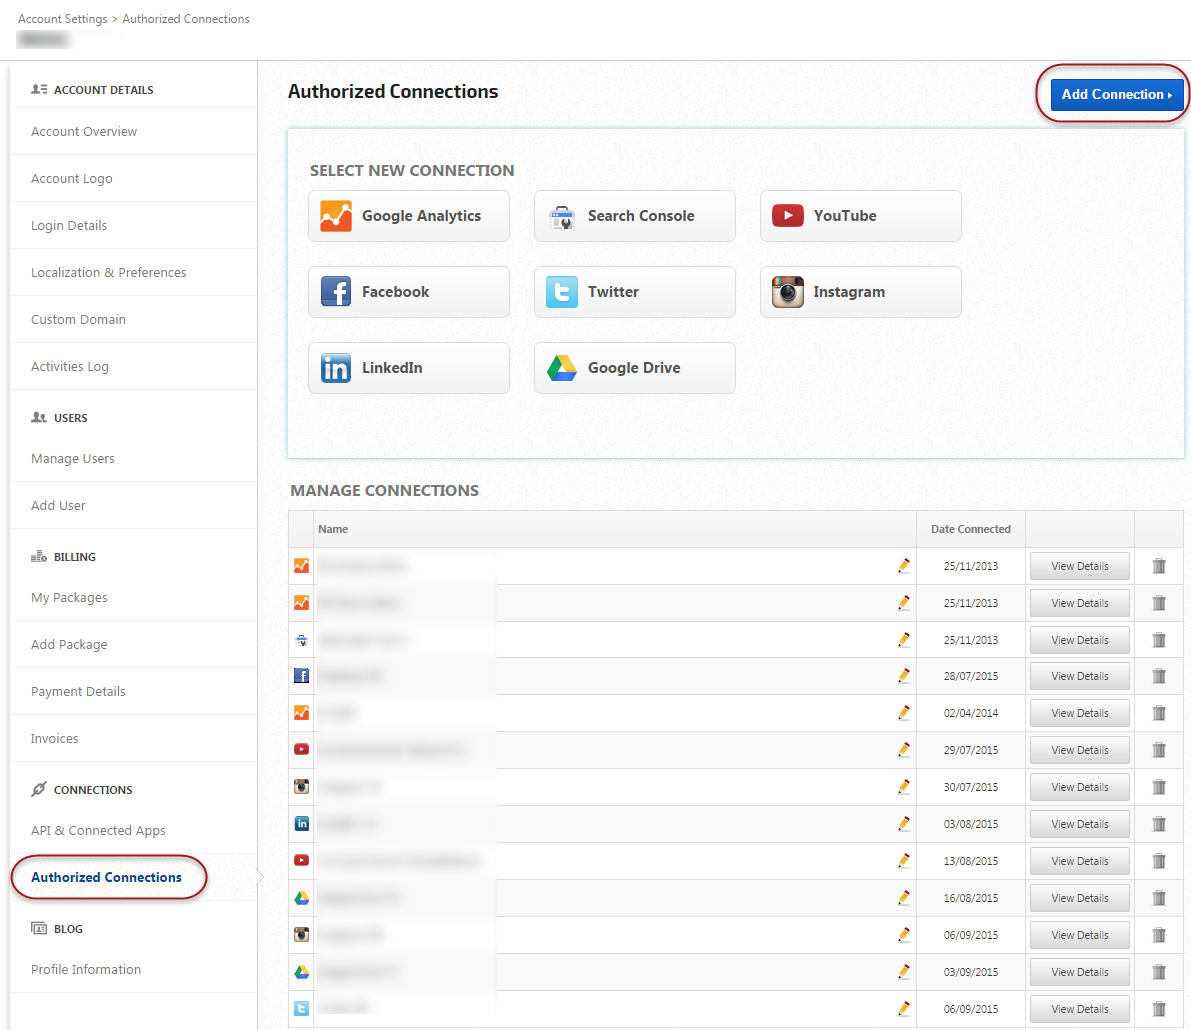1191x1030 pixels.
Task: Choose the YouTube connection icon
Action: [788, 216]
